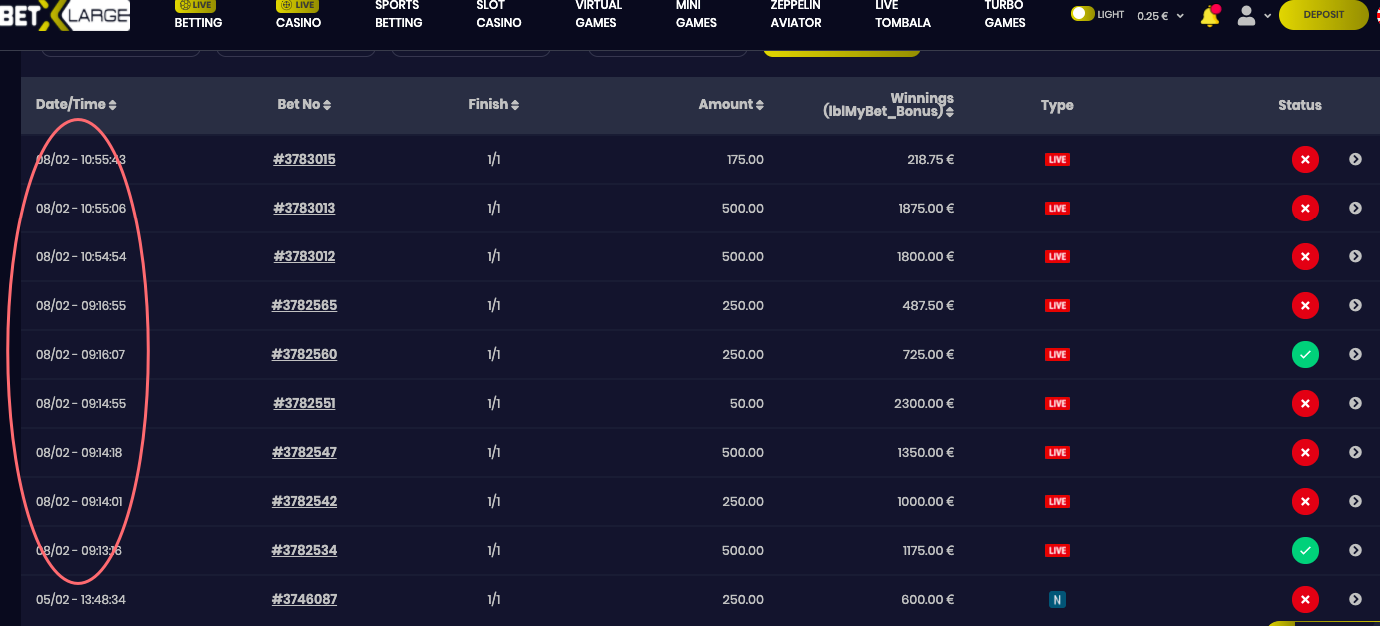Sort table by Date/Time column

click(76, 105)
